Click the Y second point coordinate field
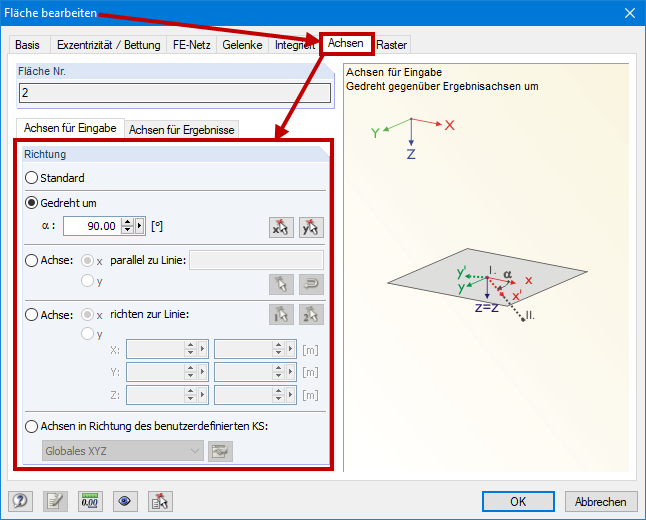 click(243, 372)
